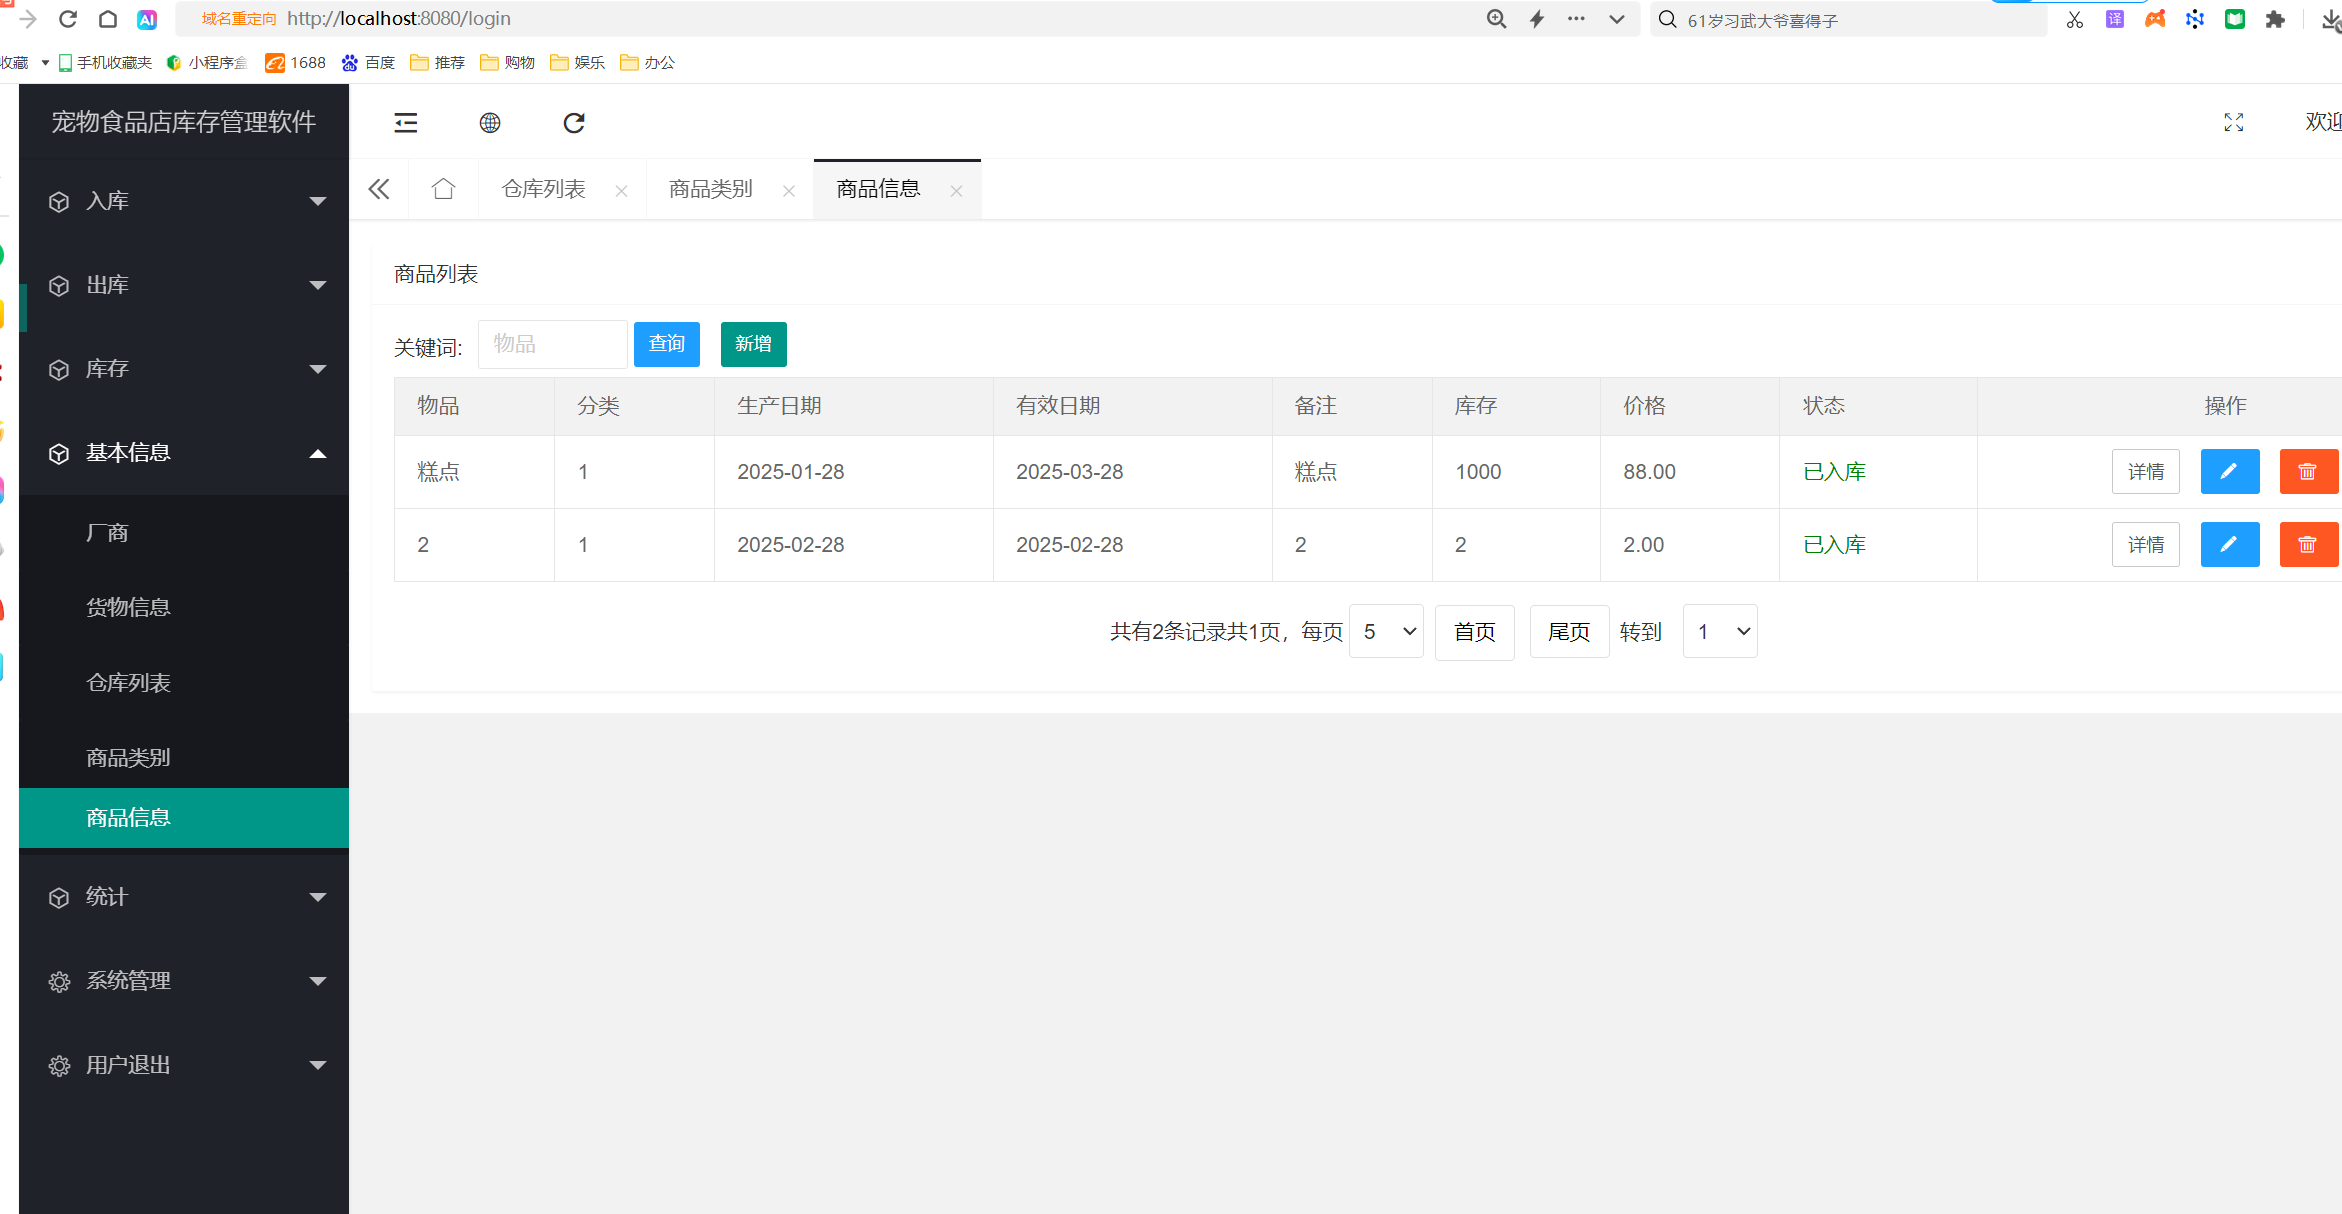Screen dimensions: 2342x1214
Task: Click red delete trash icon for row 2
Action: point(2308,545)
